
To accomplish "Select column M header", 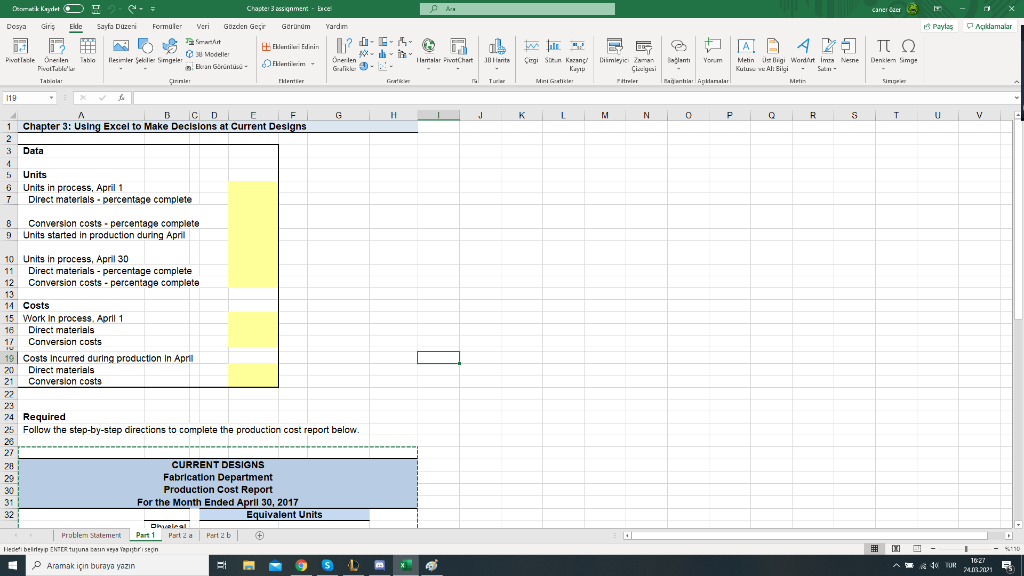I will [x=605, y=115].
